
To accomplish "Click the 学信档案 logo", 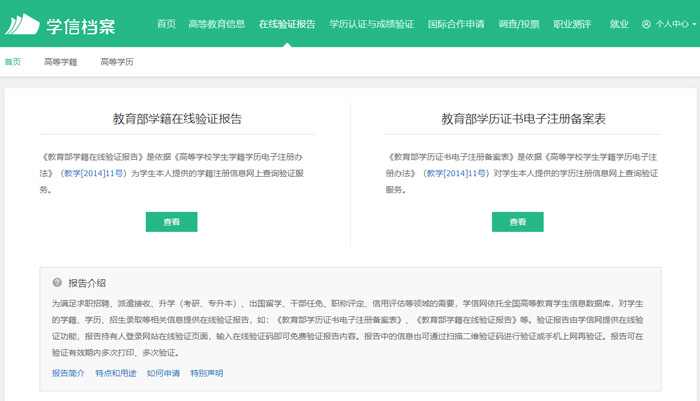I will (70, 23).
